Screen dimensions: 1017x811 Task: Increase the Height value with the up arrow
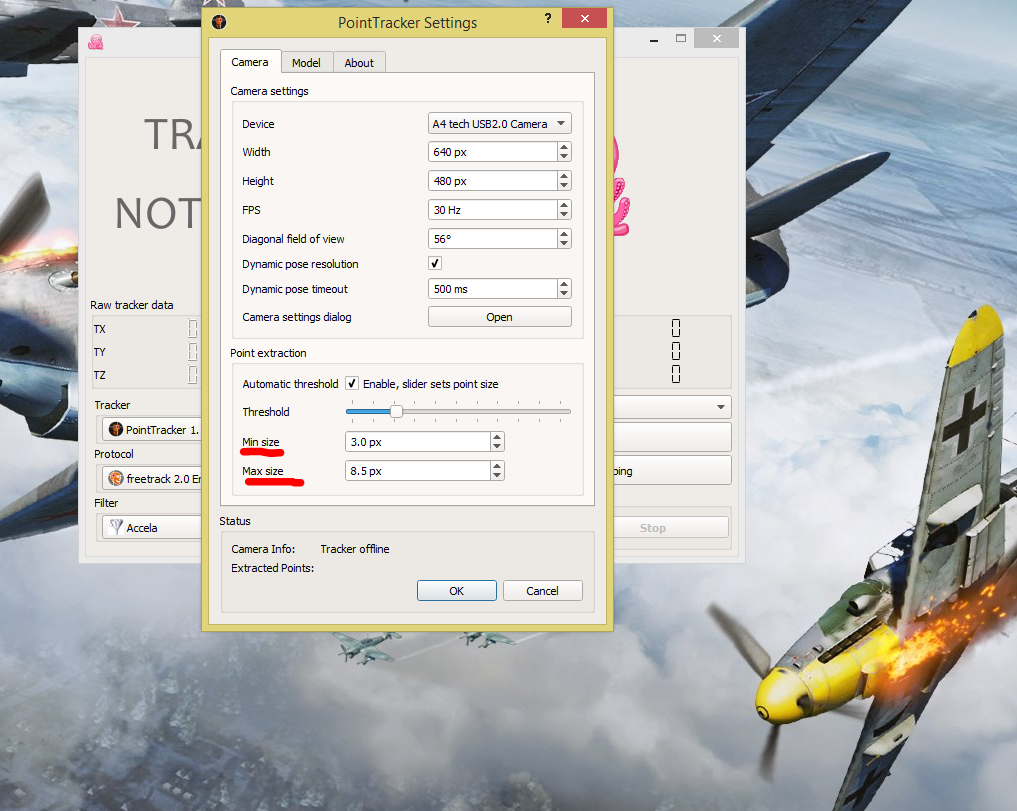564,176
